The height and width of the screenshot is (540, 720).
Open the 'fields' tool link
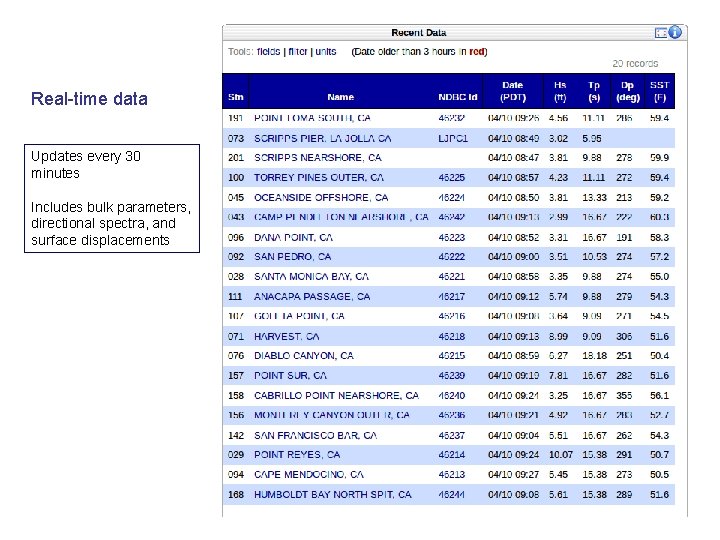click(269, 51)
